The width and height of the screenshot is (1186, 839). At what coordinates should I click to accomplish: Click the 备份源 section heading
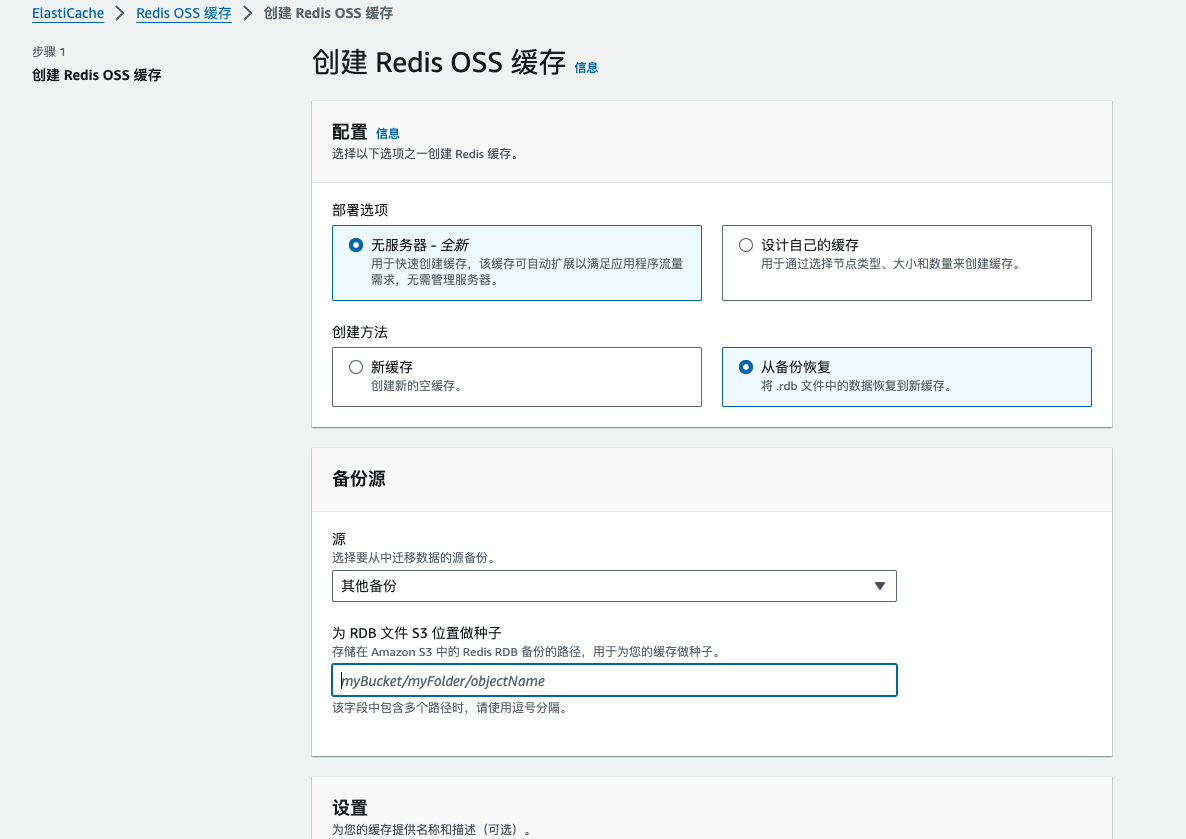click(x=359, y=479)
